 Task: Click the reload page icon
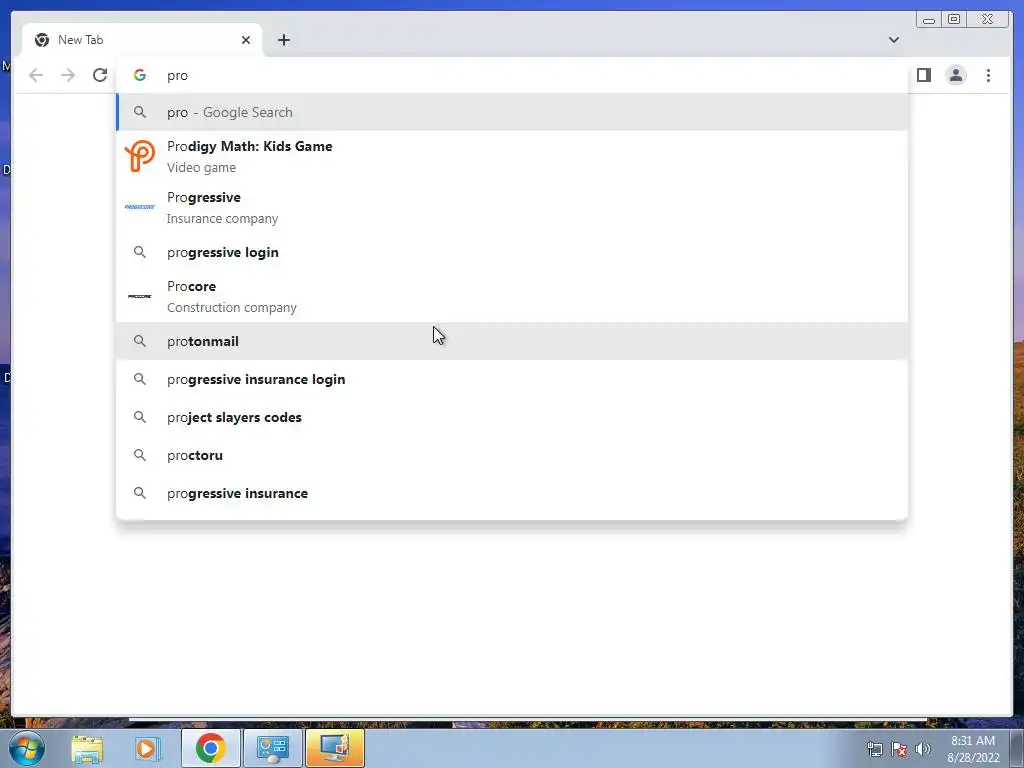[x=100, y=75]
